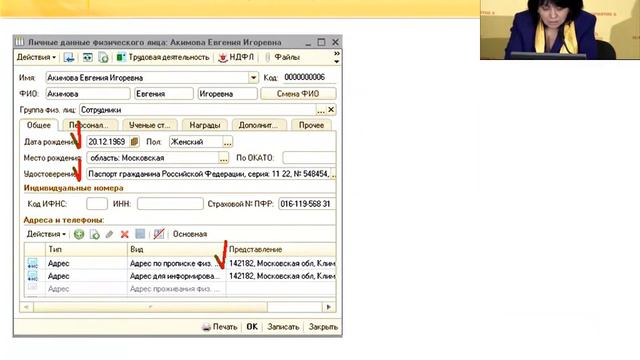
Task: Select row Адрес для информирова...
Action: pos(180,276)
